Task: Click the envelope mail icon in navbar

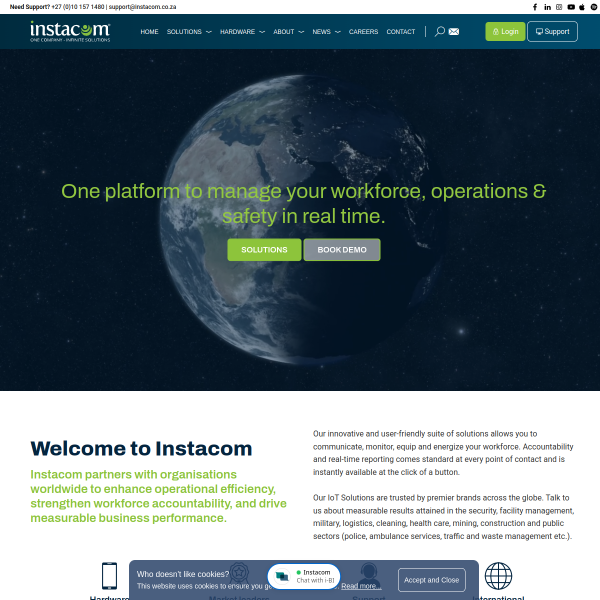Action: pos(454,31)
